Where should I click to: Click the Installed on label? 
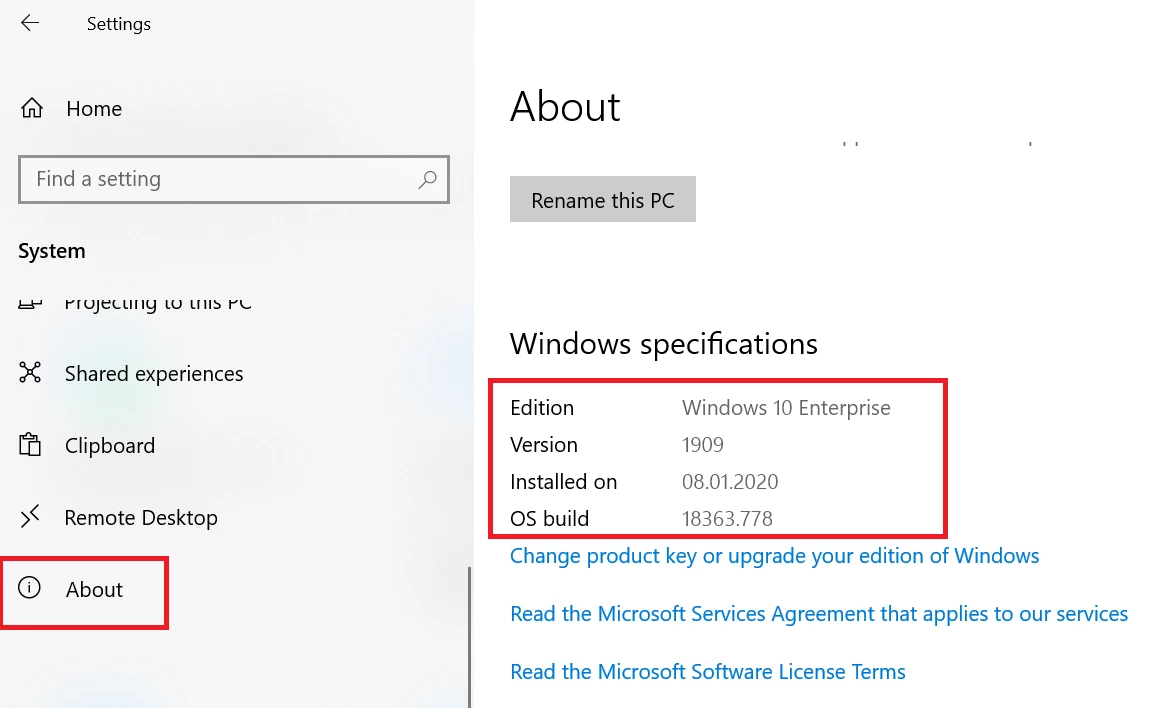(563, 482)
